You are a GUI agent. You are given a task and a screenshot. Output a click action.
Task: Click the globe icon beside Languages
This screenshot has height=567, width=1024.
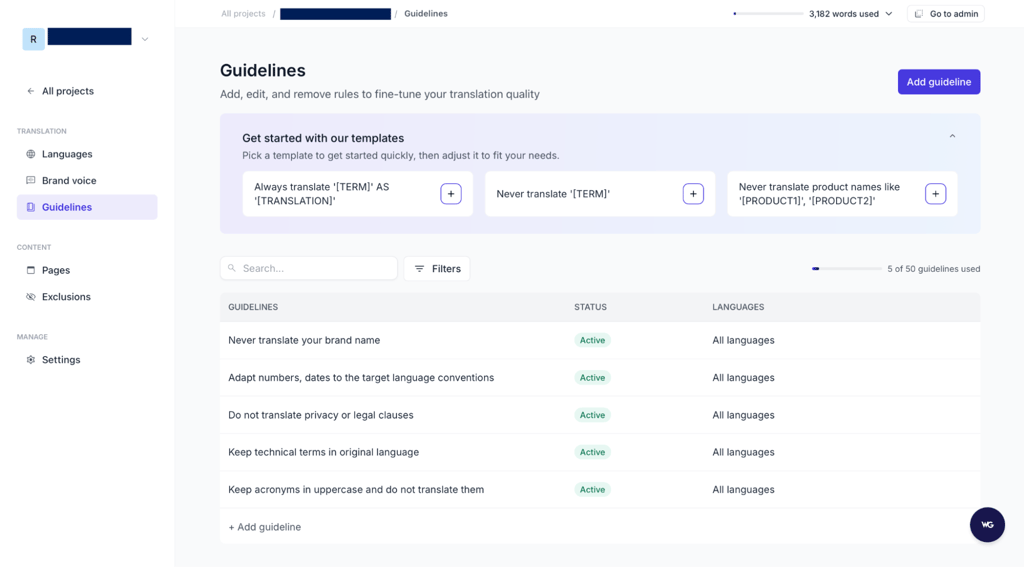click(31, 154)
